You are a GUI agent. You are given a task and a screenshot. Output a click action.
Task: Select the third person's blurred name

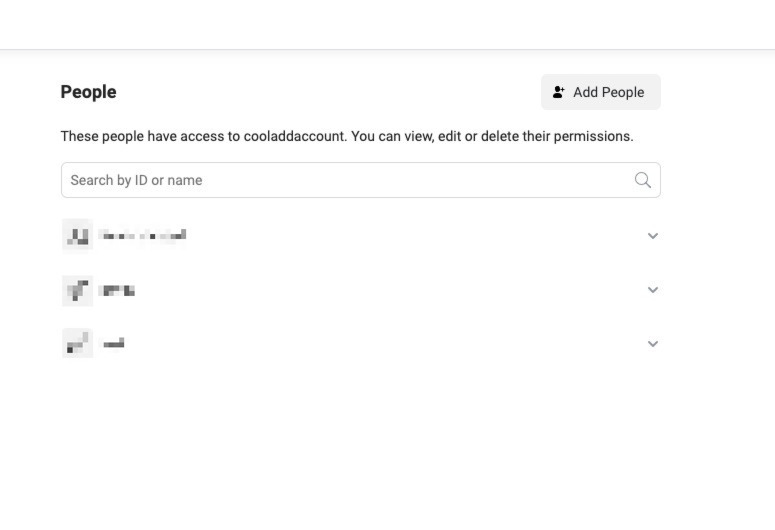(113, 343)
